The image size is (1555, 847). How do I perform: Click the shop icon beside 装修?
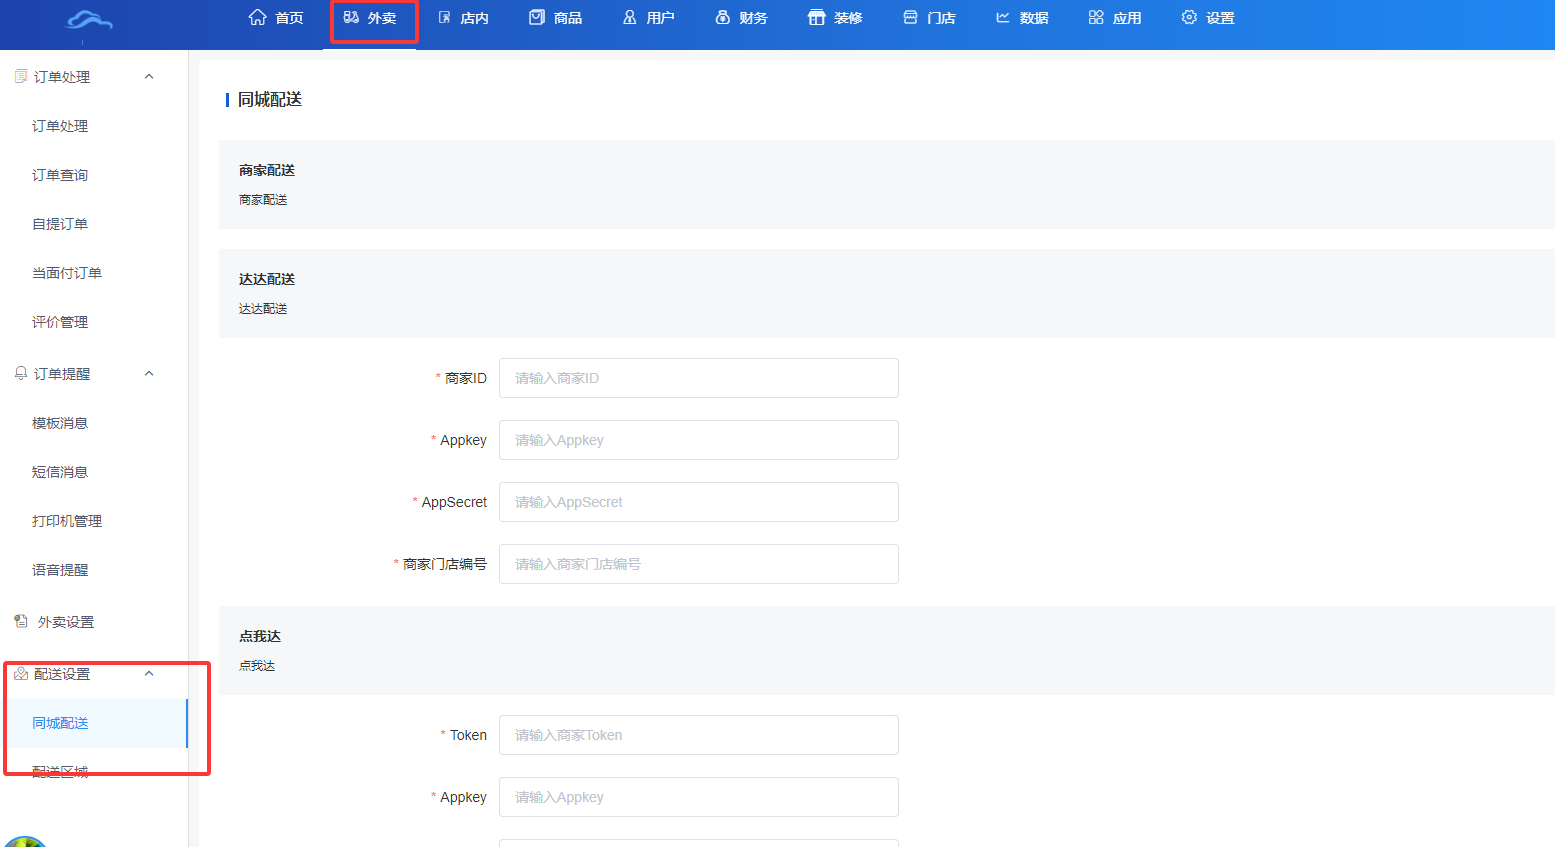click(817, 17)
